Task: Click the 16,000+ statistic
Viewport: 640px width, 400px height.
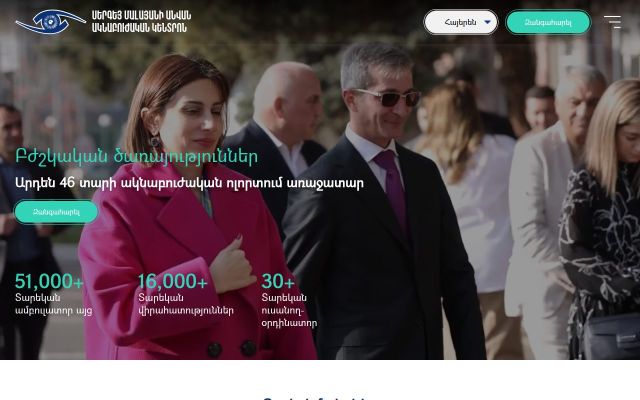Action: pyautogui.click(x=173, y=281)
